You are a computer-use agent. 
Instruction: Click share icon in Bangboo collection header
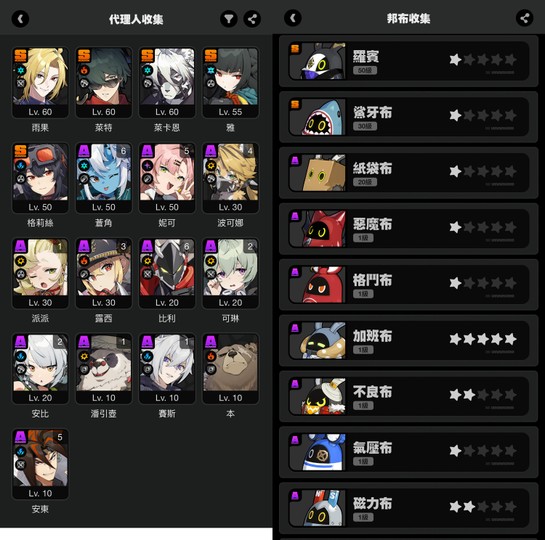(x=524, y=18)
